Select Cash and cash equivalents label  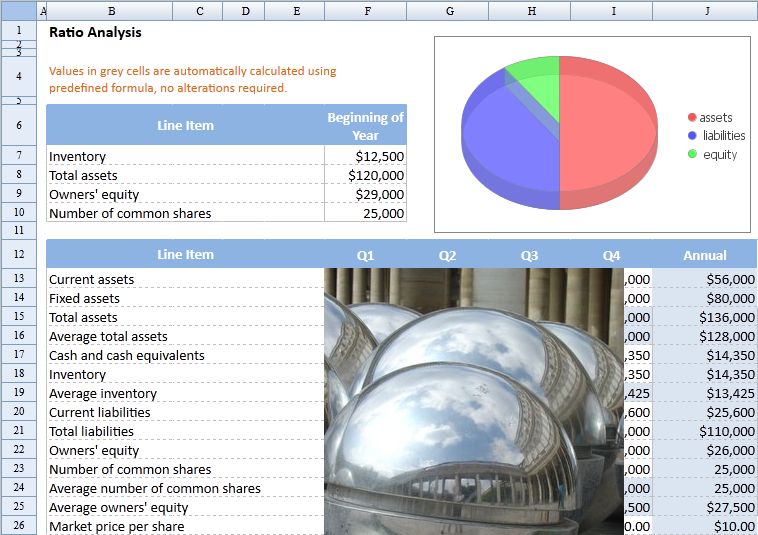pyautogui.click(x=127, y=355)
